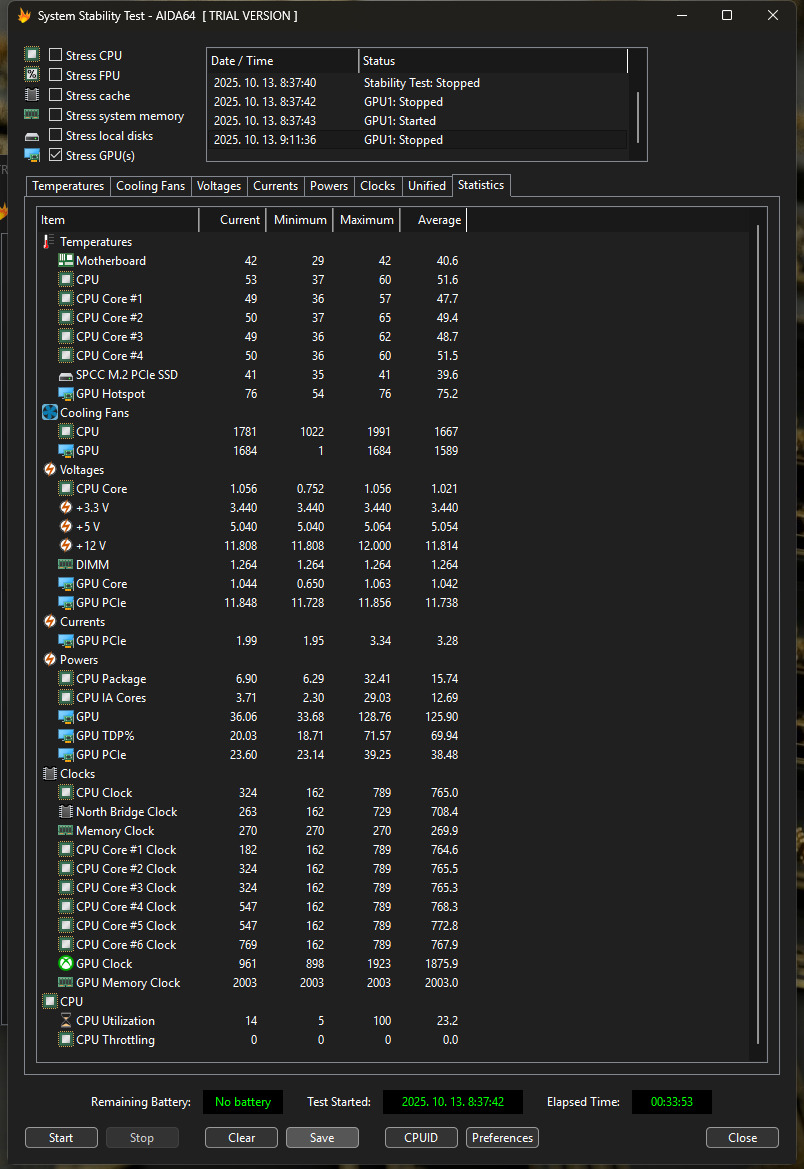Click the Currents group lightning icon

(50, 621)
